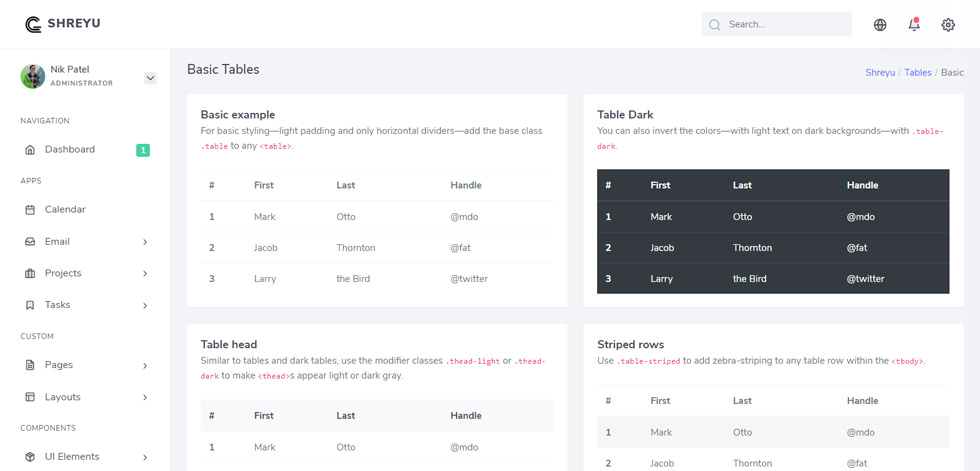The image size is (980, 471).
Task: Click Jacob in the Table Dark table
Action: point(662,247)
